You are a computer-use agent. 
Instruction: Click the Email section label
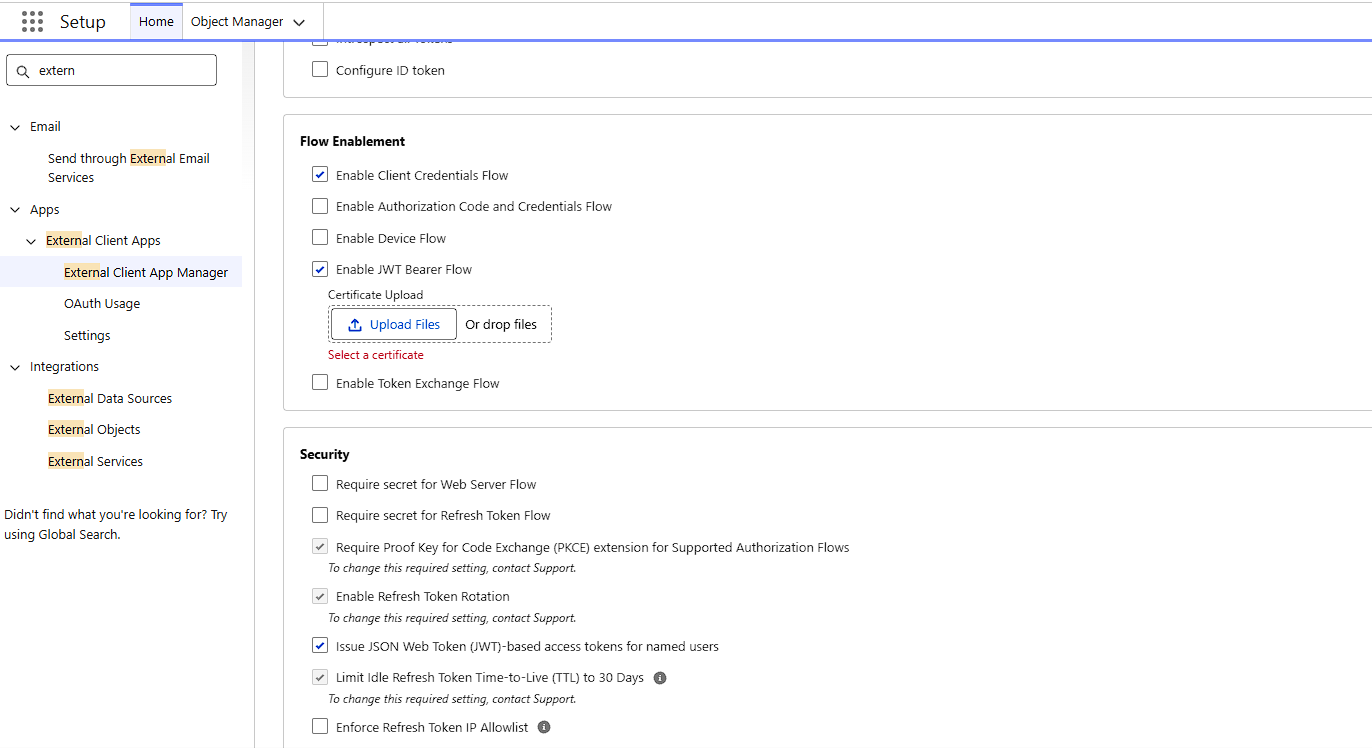click(x=45, y=127)
